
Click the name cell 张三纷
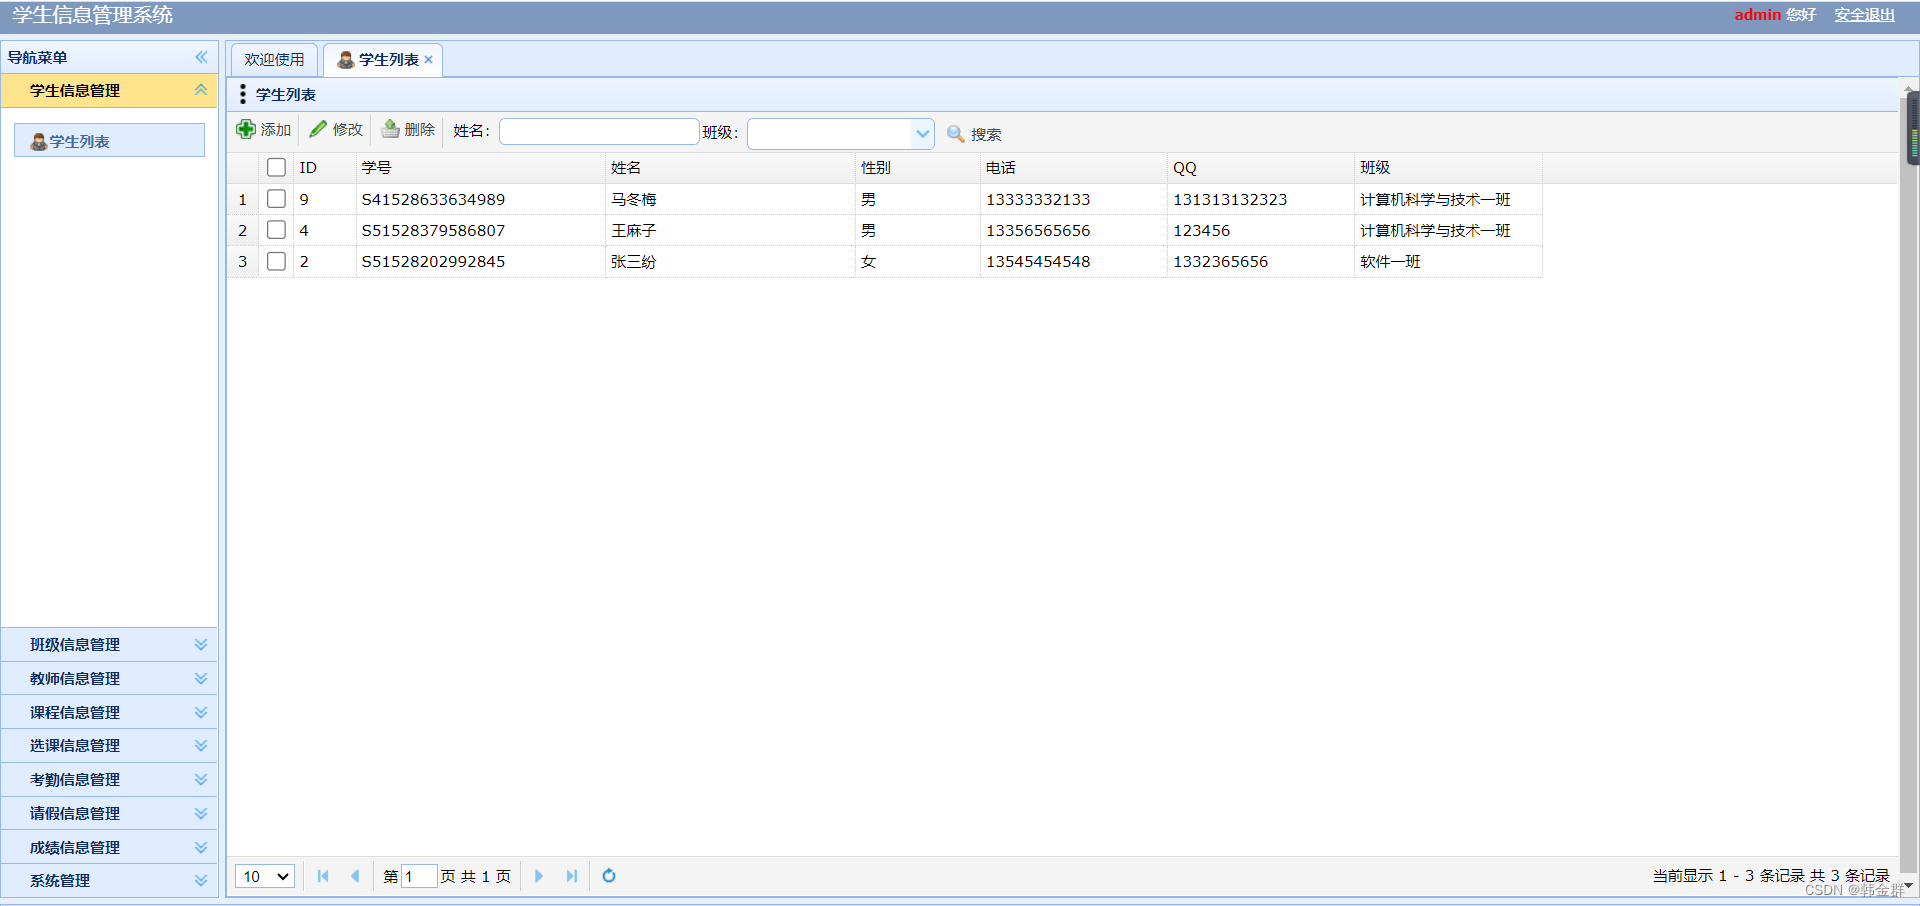point(634,261)
